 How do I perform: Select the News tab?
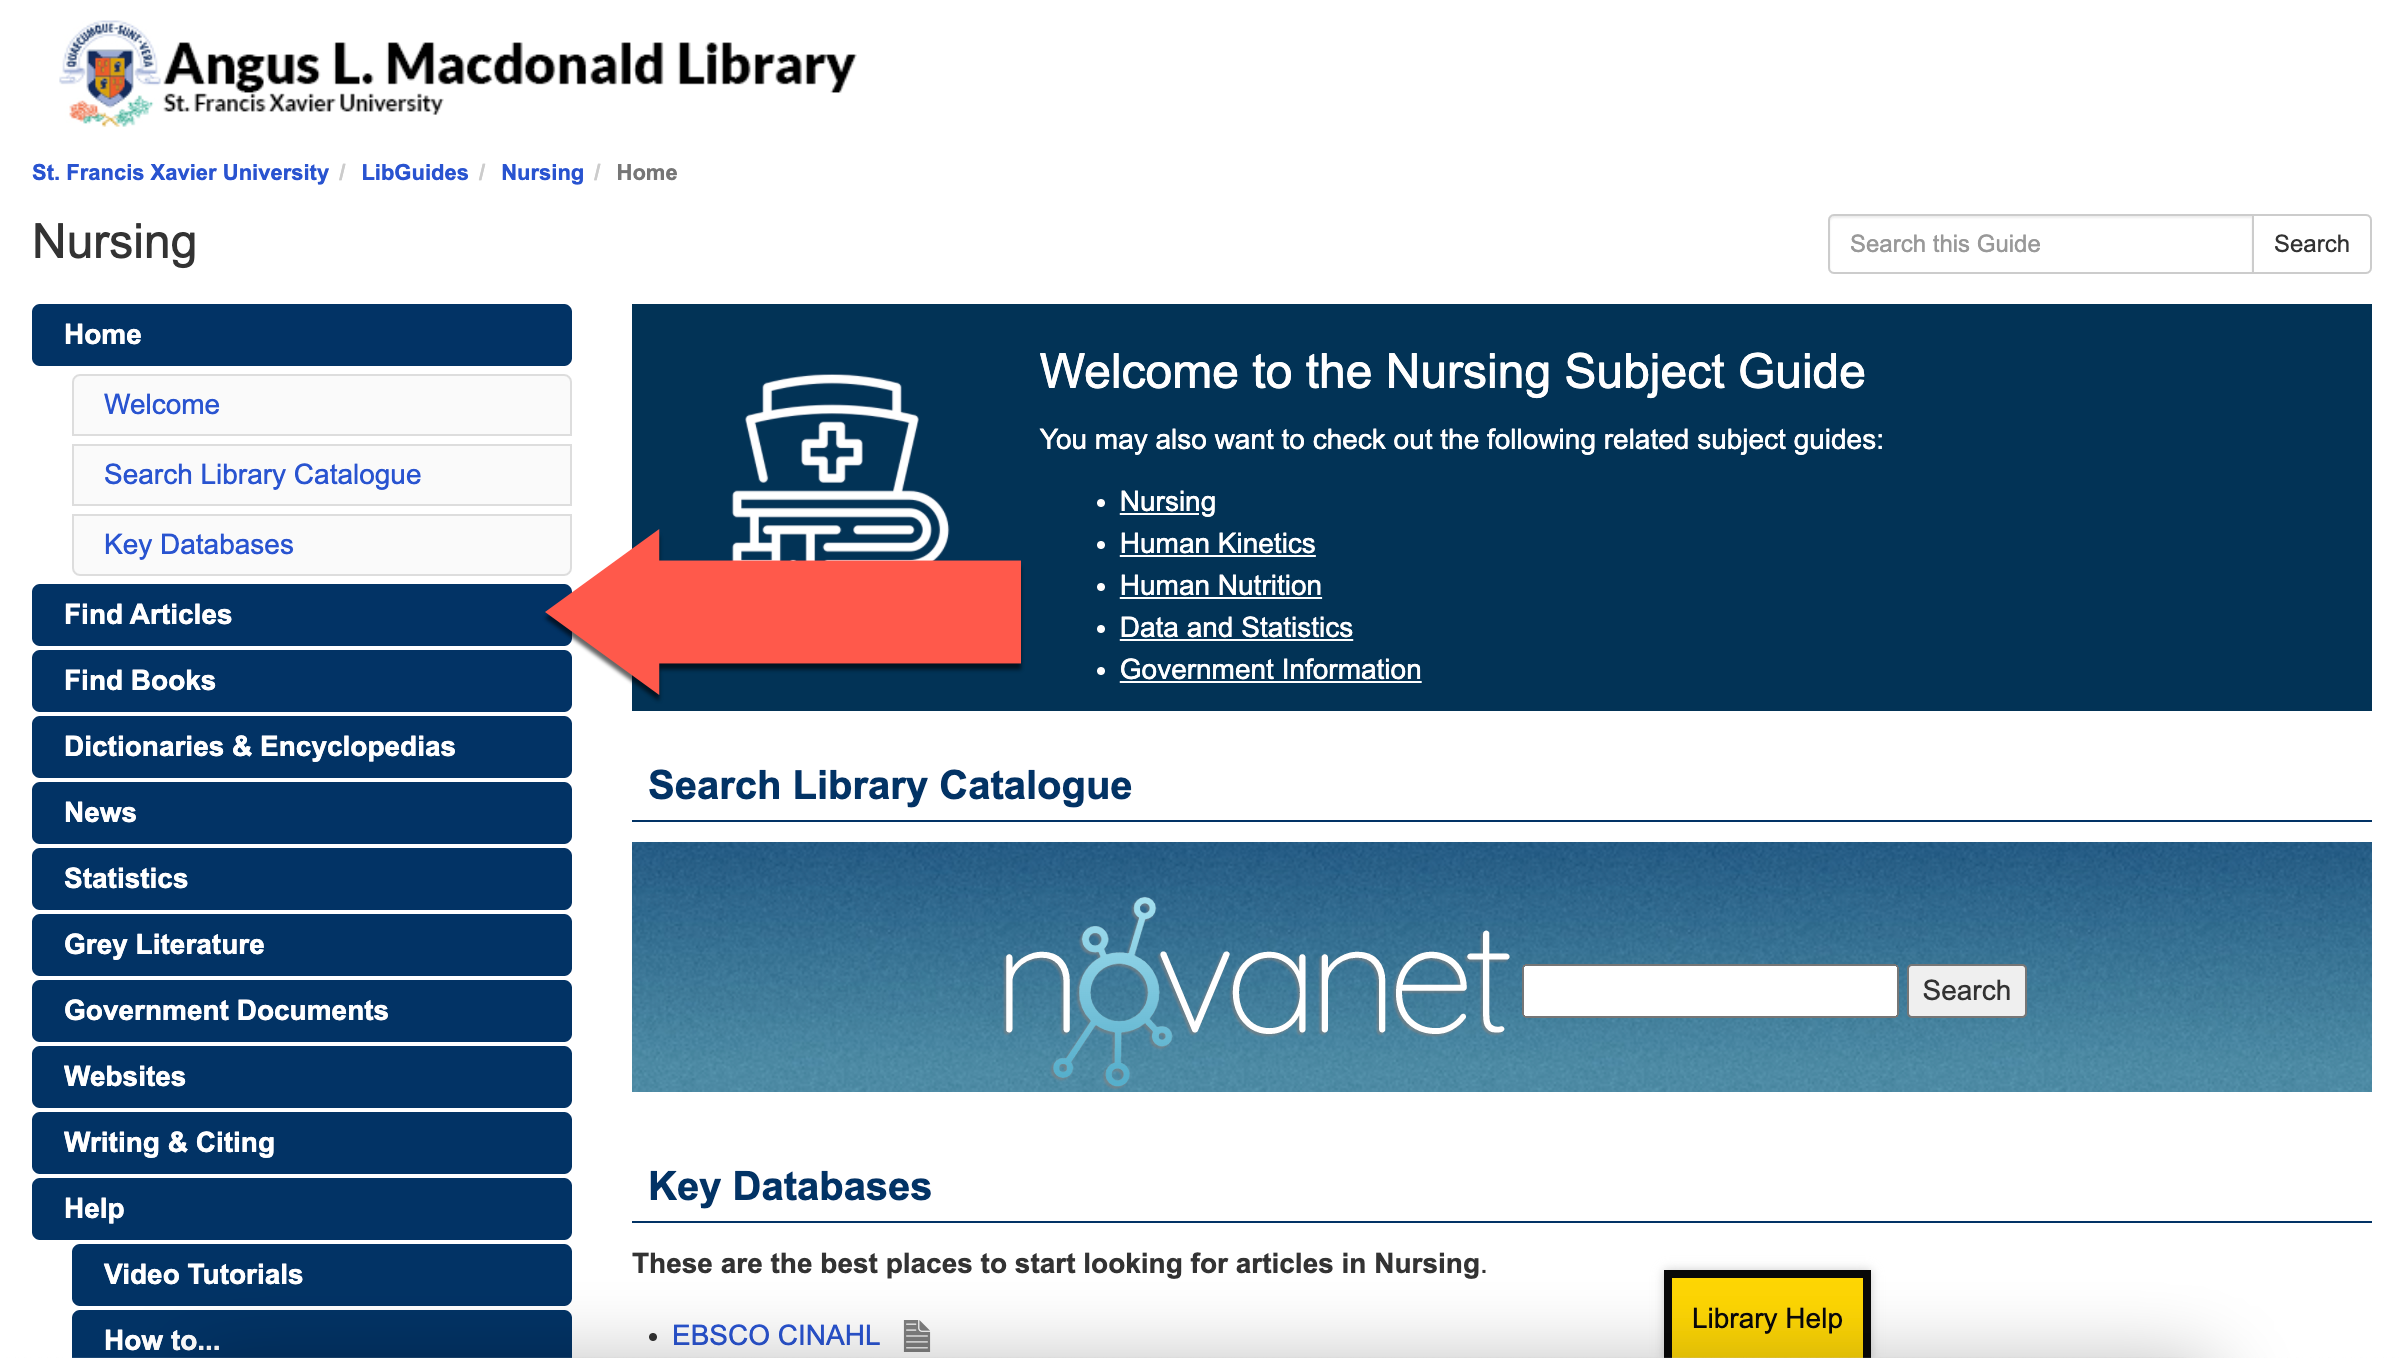[302, 813]
